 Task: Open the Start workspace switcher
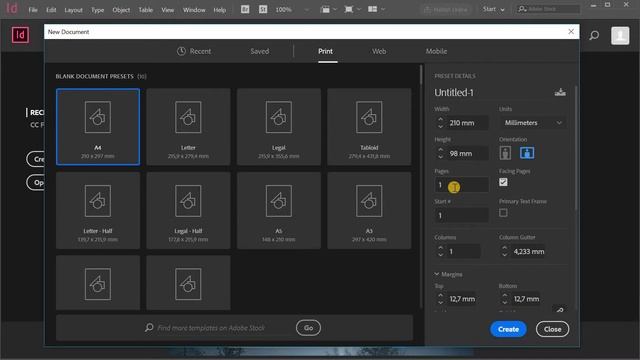tap(493, 9)
